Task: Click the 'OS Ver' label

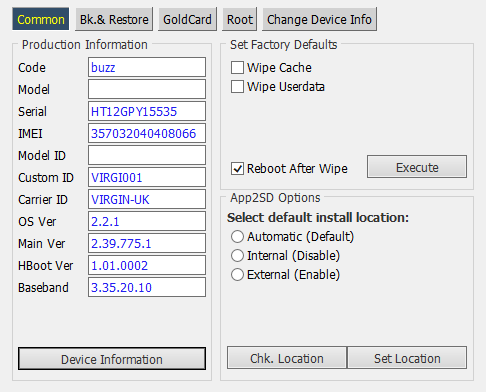Action: pyautogui.click(x=37, y=222)
